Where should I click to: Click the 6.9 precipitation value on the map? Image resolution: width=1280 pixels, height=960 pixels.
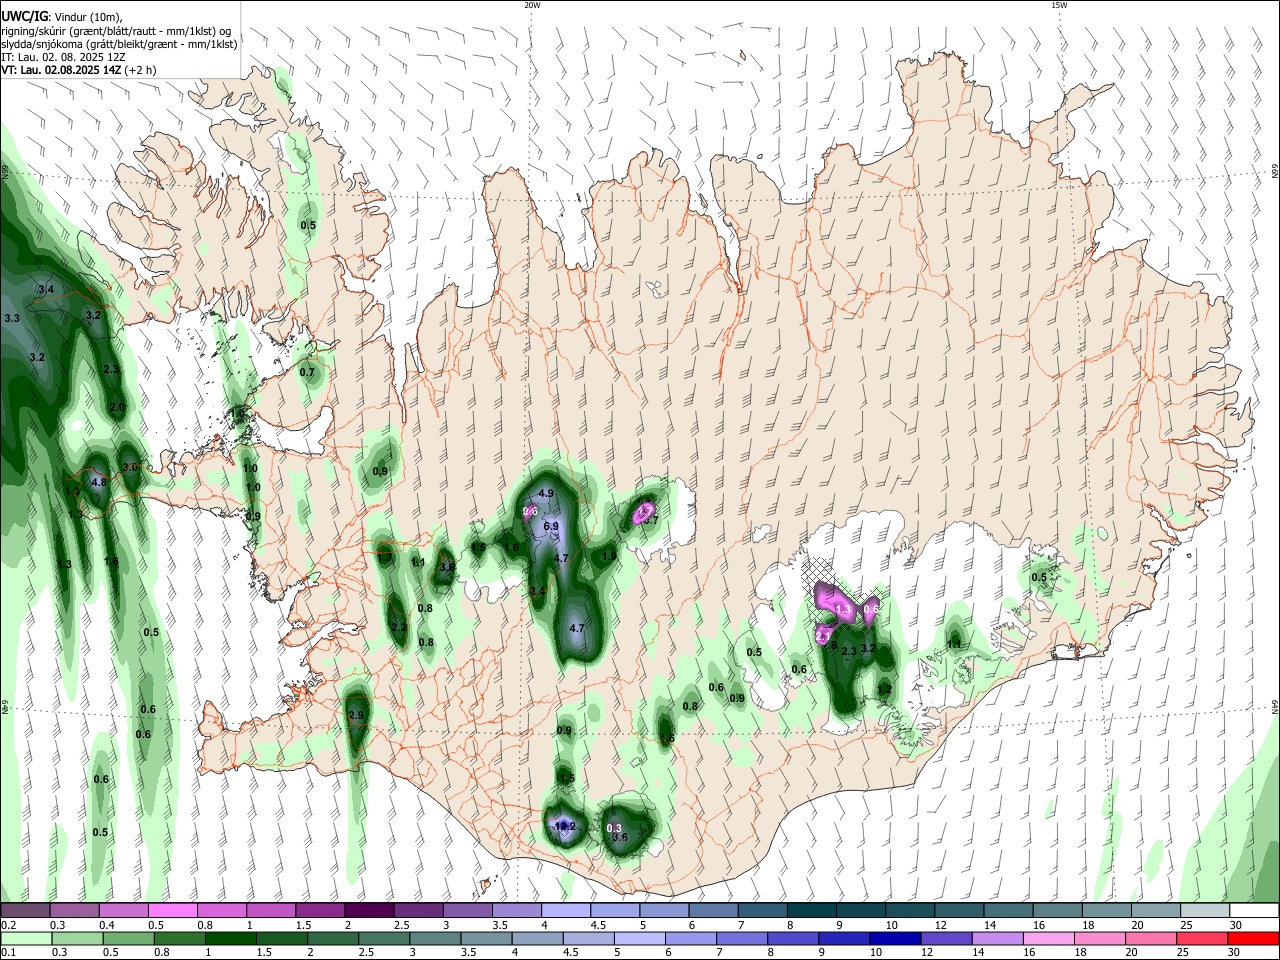point(551,527)
